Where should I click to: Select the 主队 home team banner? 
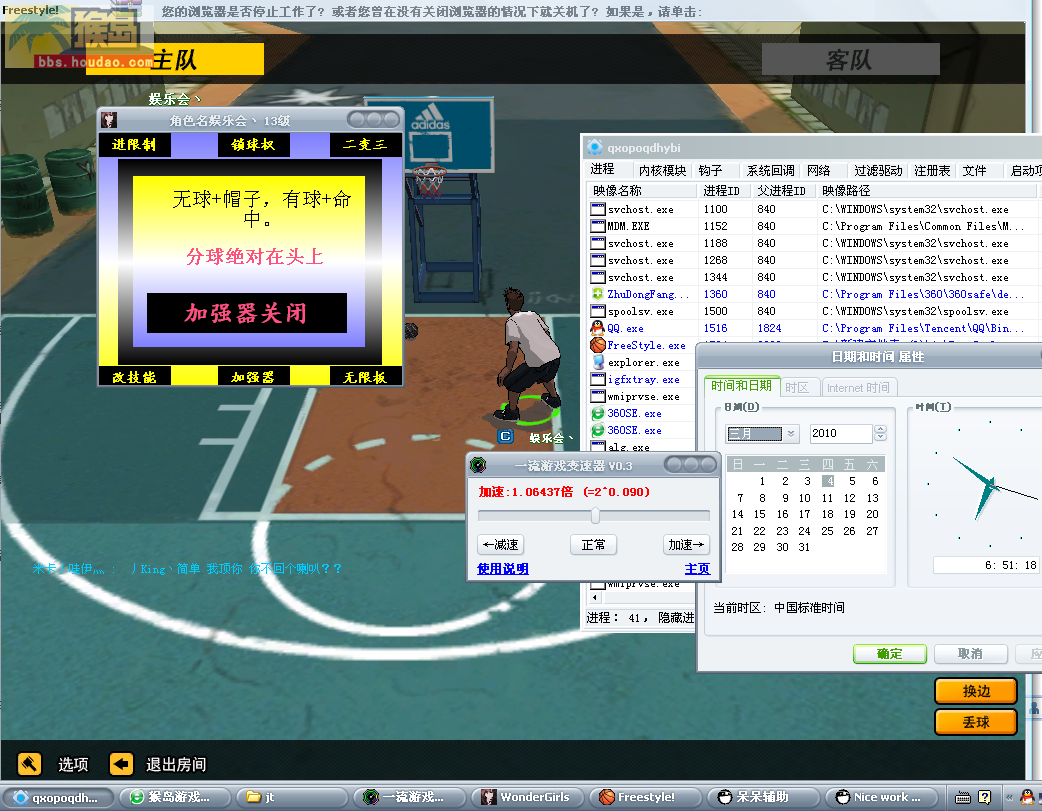tap(175, 59)
